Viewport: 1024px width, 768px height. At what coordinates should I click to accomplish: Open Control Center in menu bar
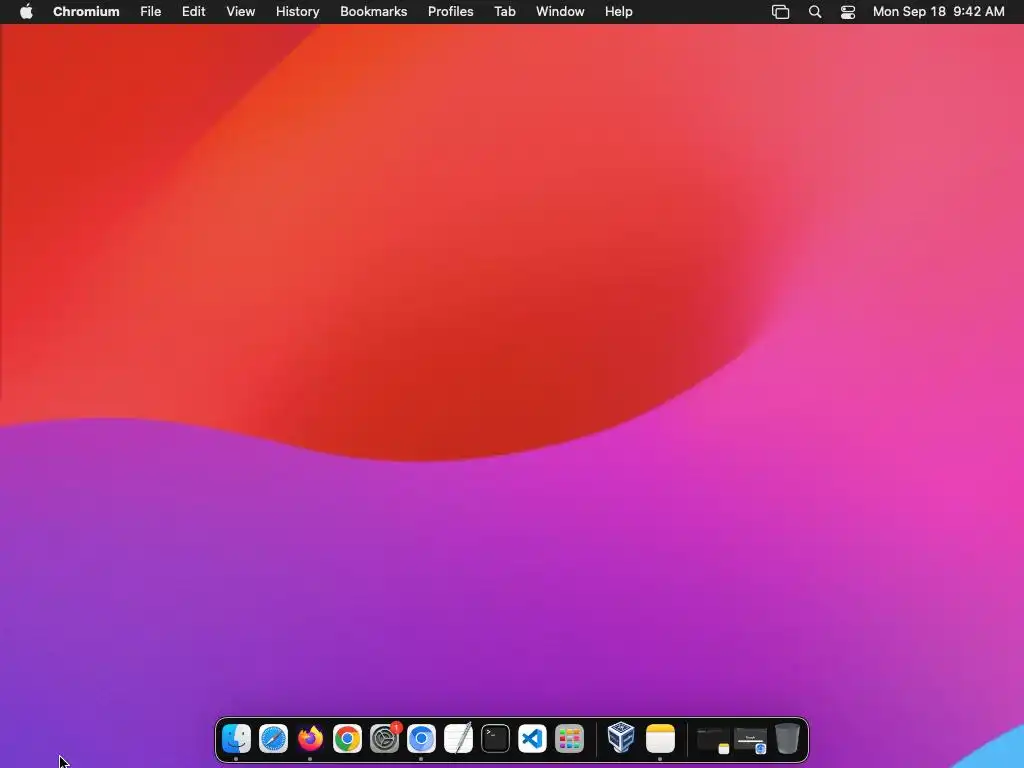(x=848, y=11)
